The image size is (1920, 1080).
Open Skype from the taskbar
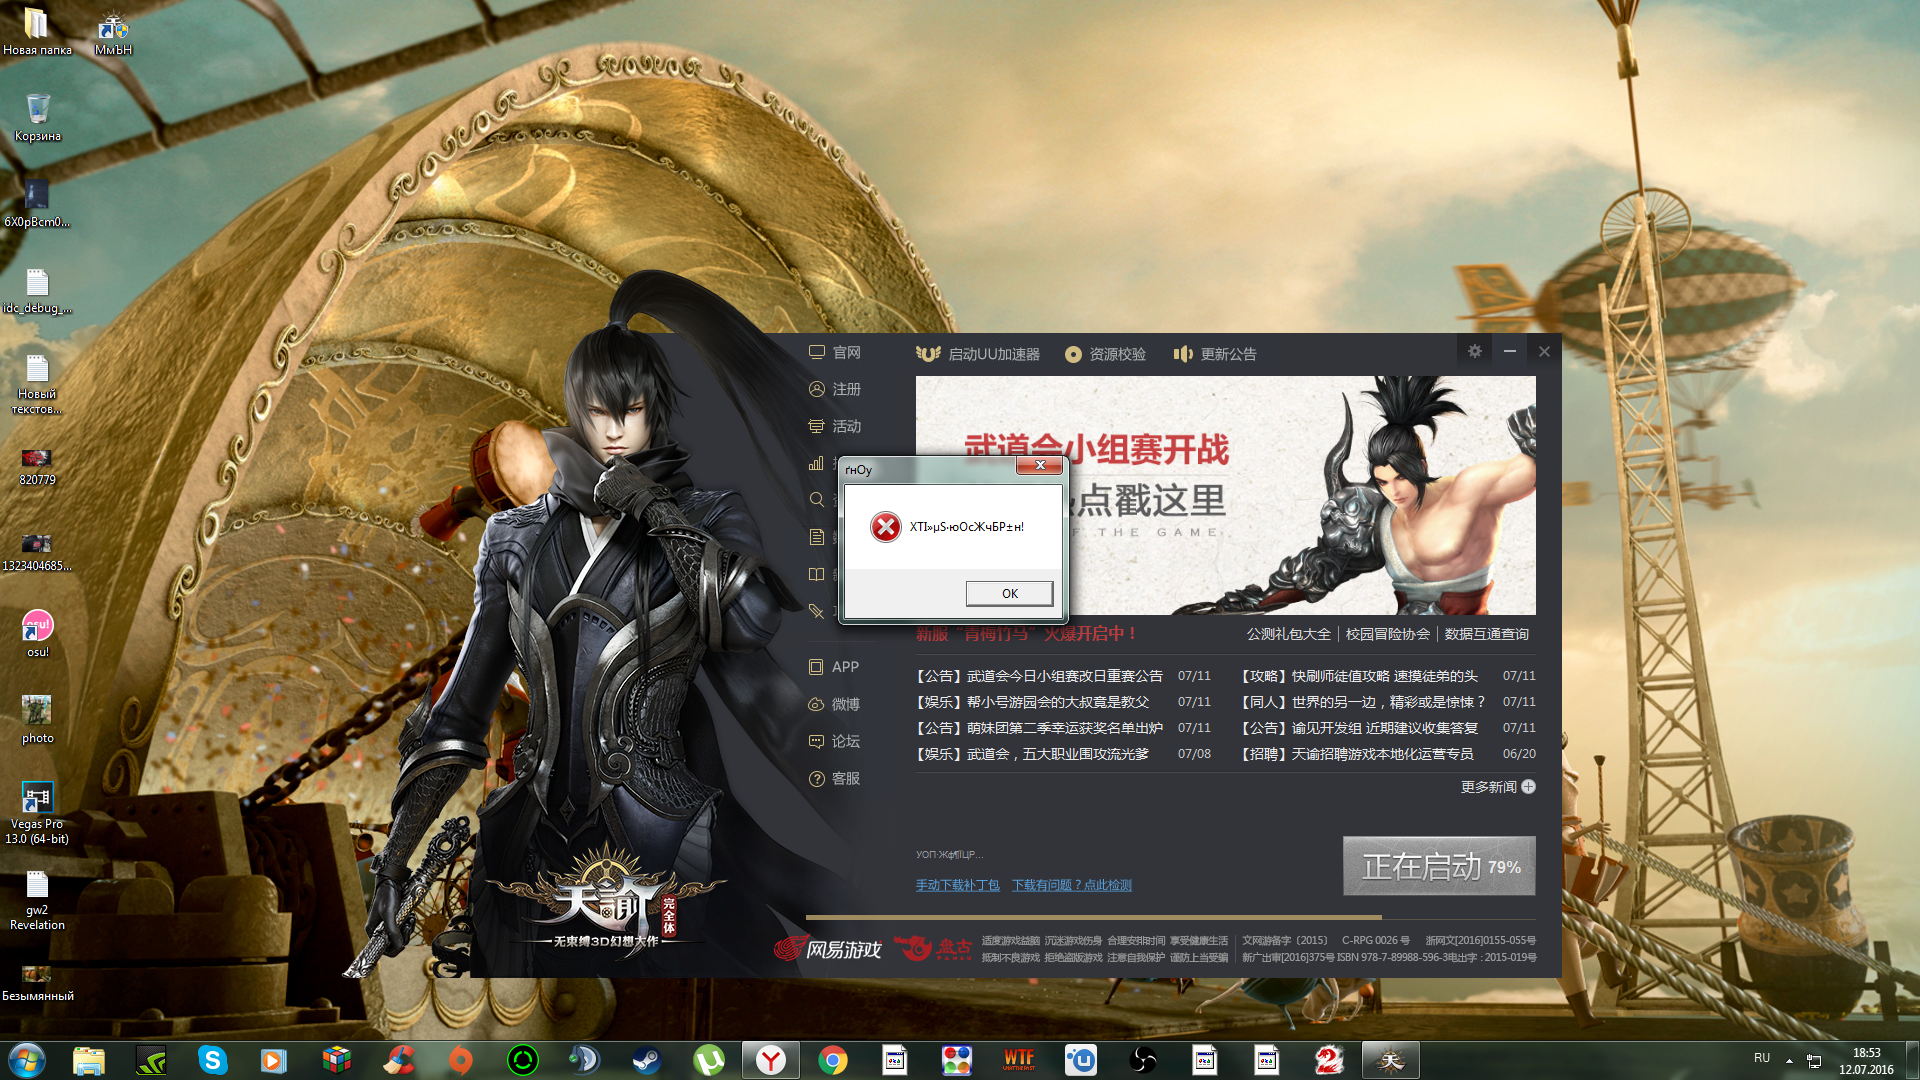[212, 1060]
